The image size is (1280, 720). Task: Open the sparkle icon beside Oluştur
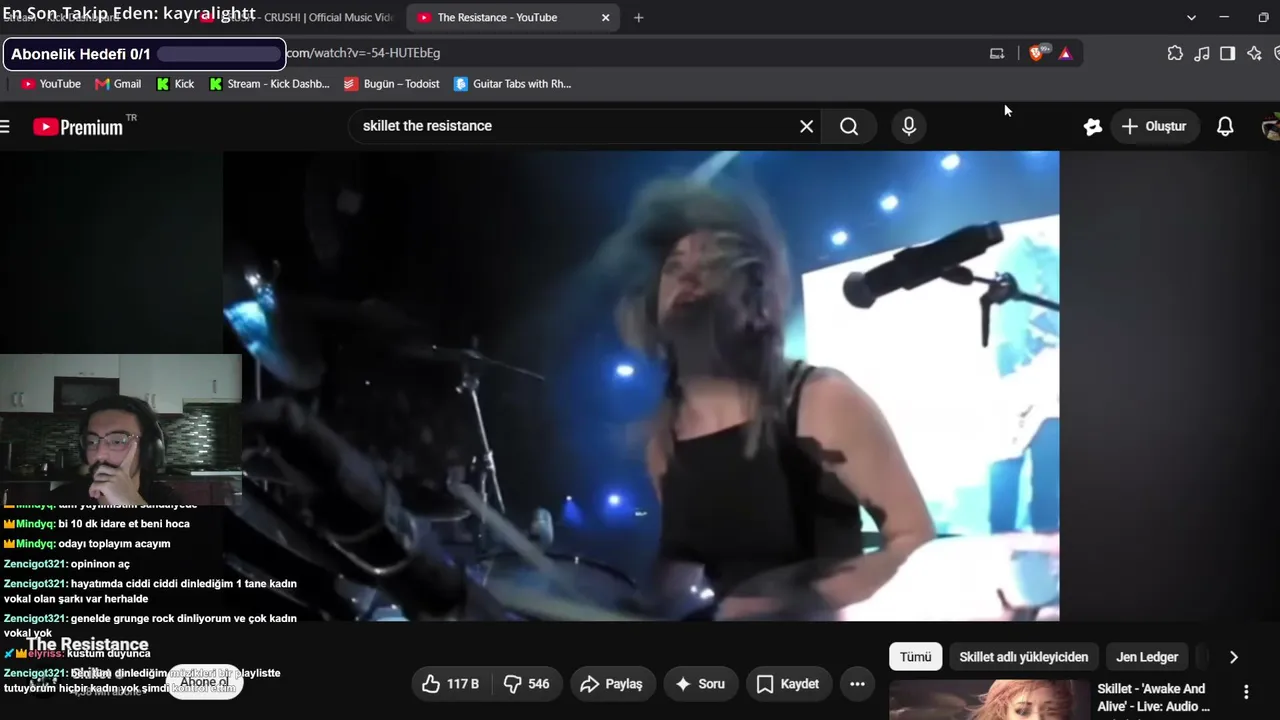pyautogui.click(x=1093, y=126)
